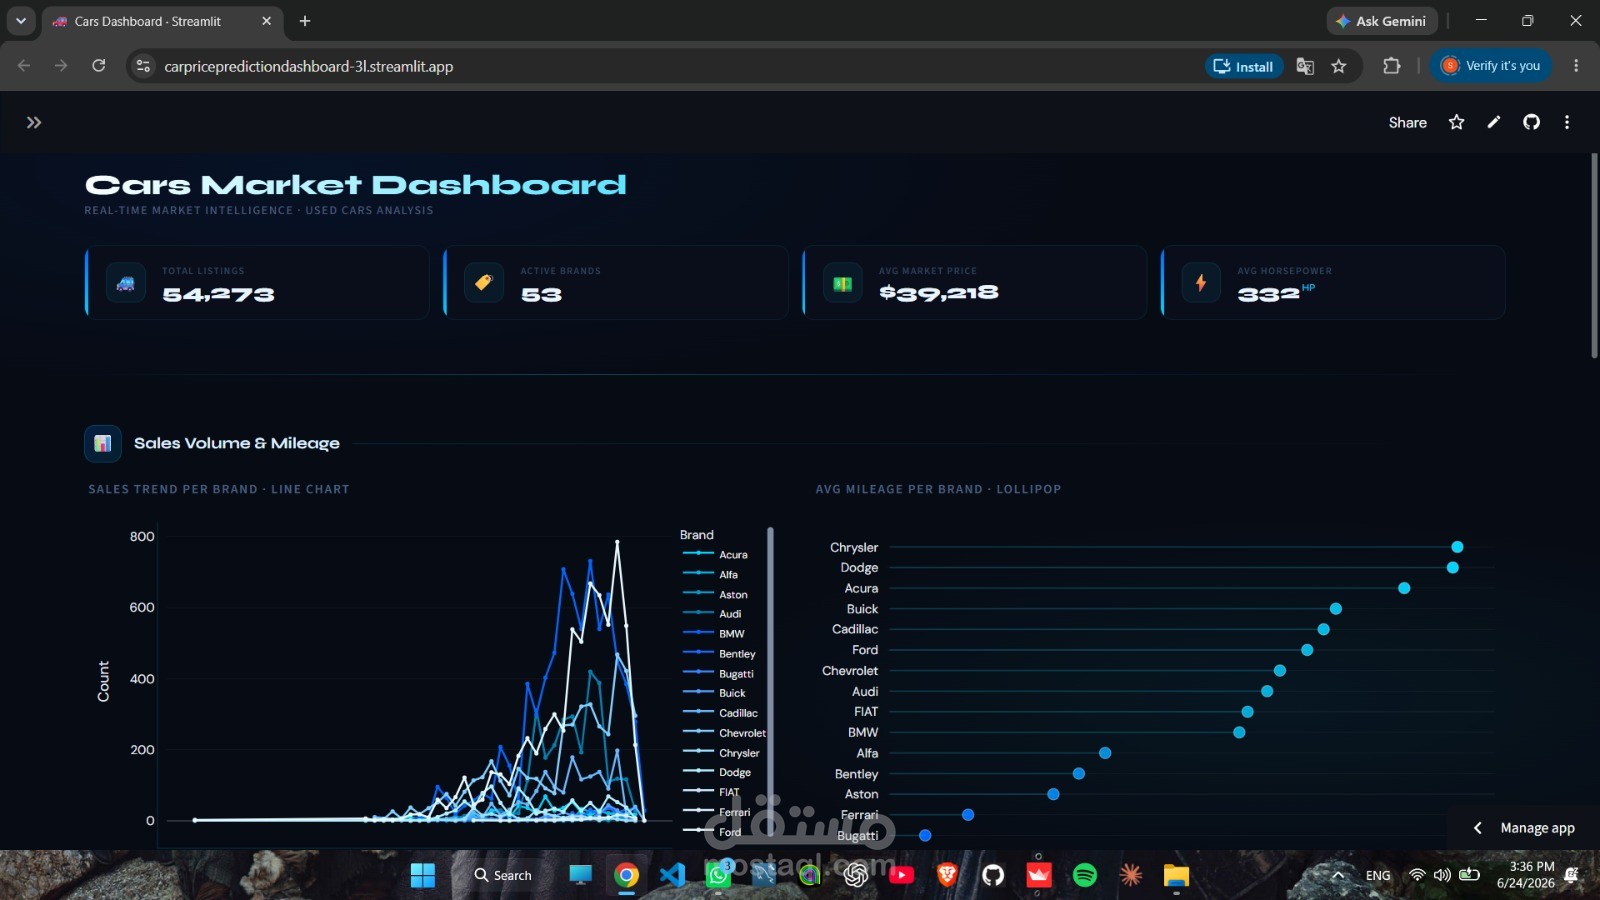Viewport: 1600px width, 900px height.
Task: Bookmark this page with star icon
Action: click(1339, 66)
